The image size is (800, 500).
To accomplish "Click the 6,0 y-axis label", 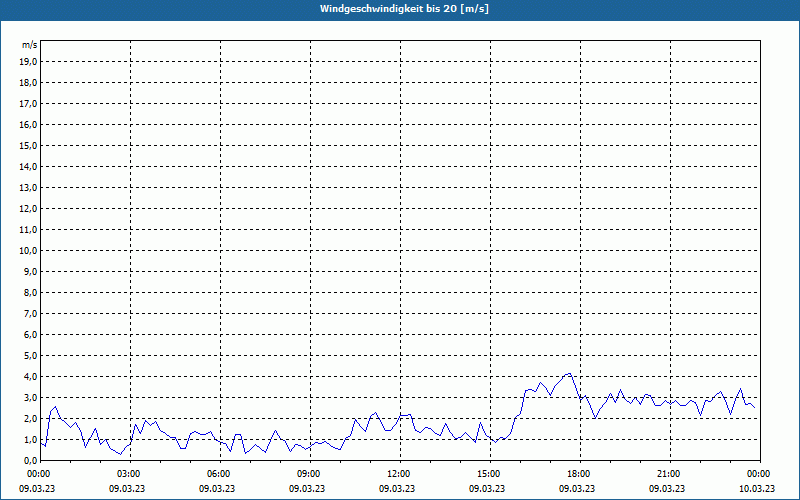I will tap(30, 335).
